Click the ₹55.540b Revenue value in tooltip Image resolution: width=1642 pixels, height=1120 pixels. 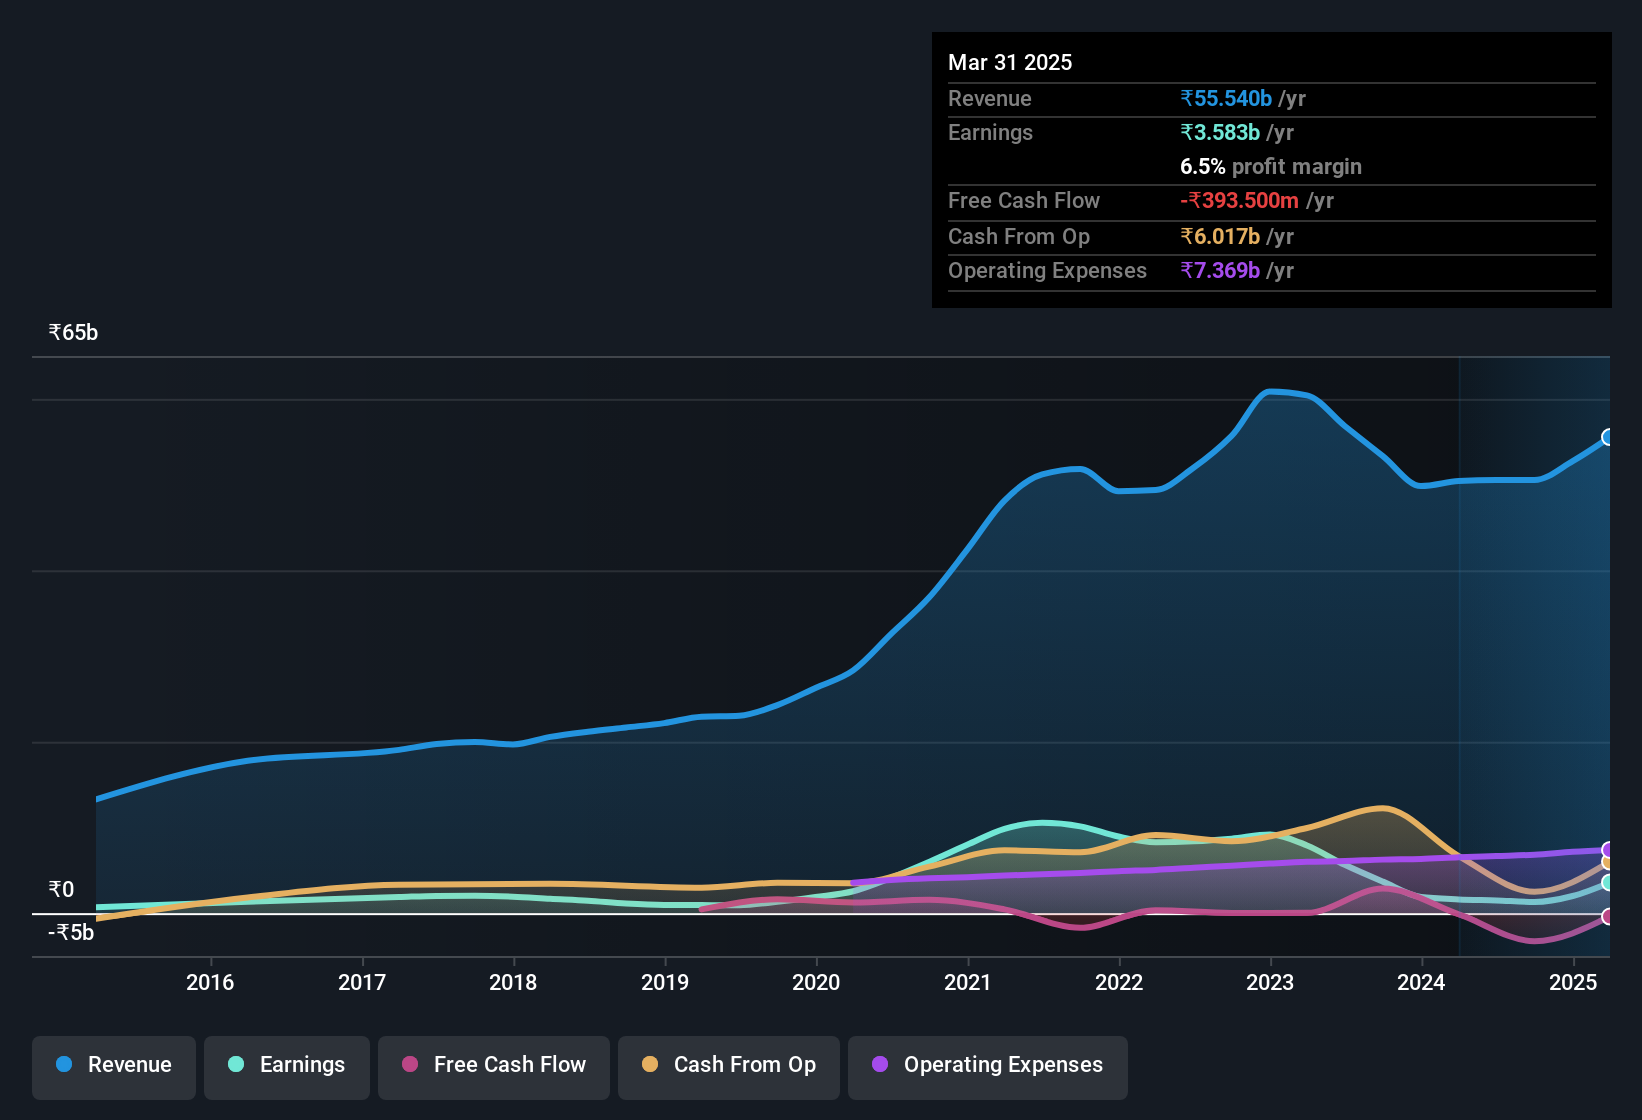point(1226,98)
